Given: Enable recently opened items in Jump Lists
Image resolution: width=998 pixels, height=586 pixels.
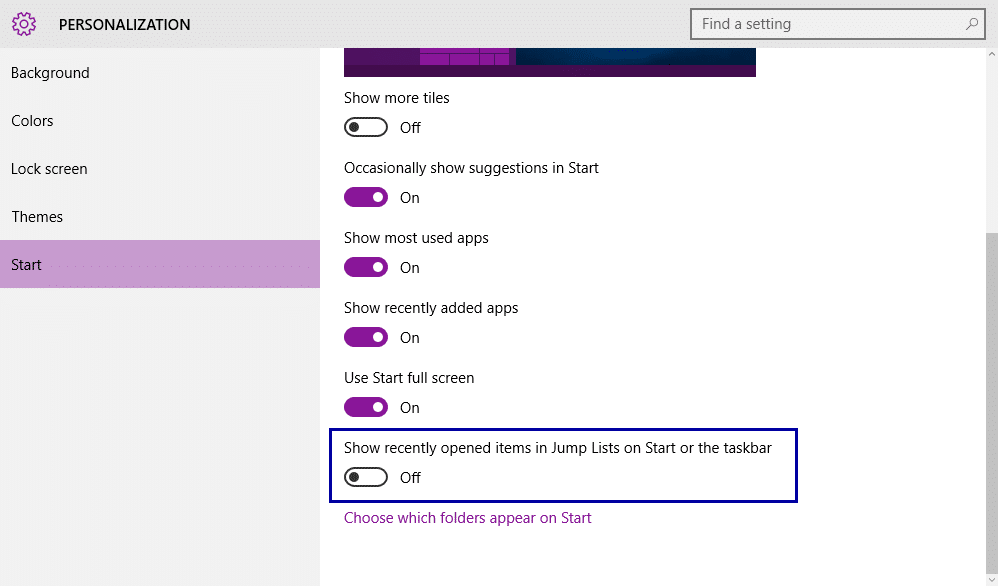Looking at the screenshot, I should tap(366, 477).
